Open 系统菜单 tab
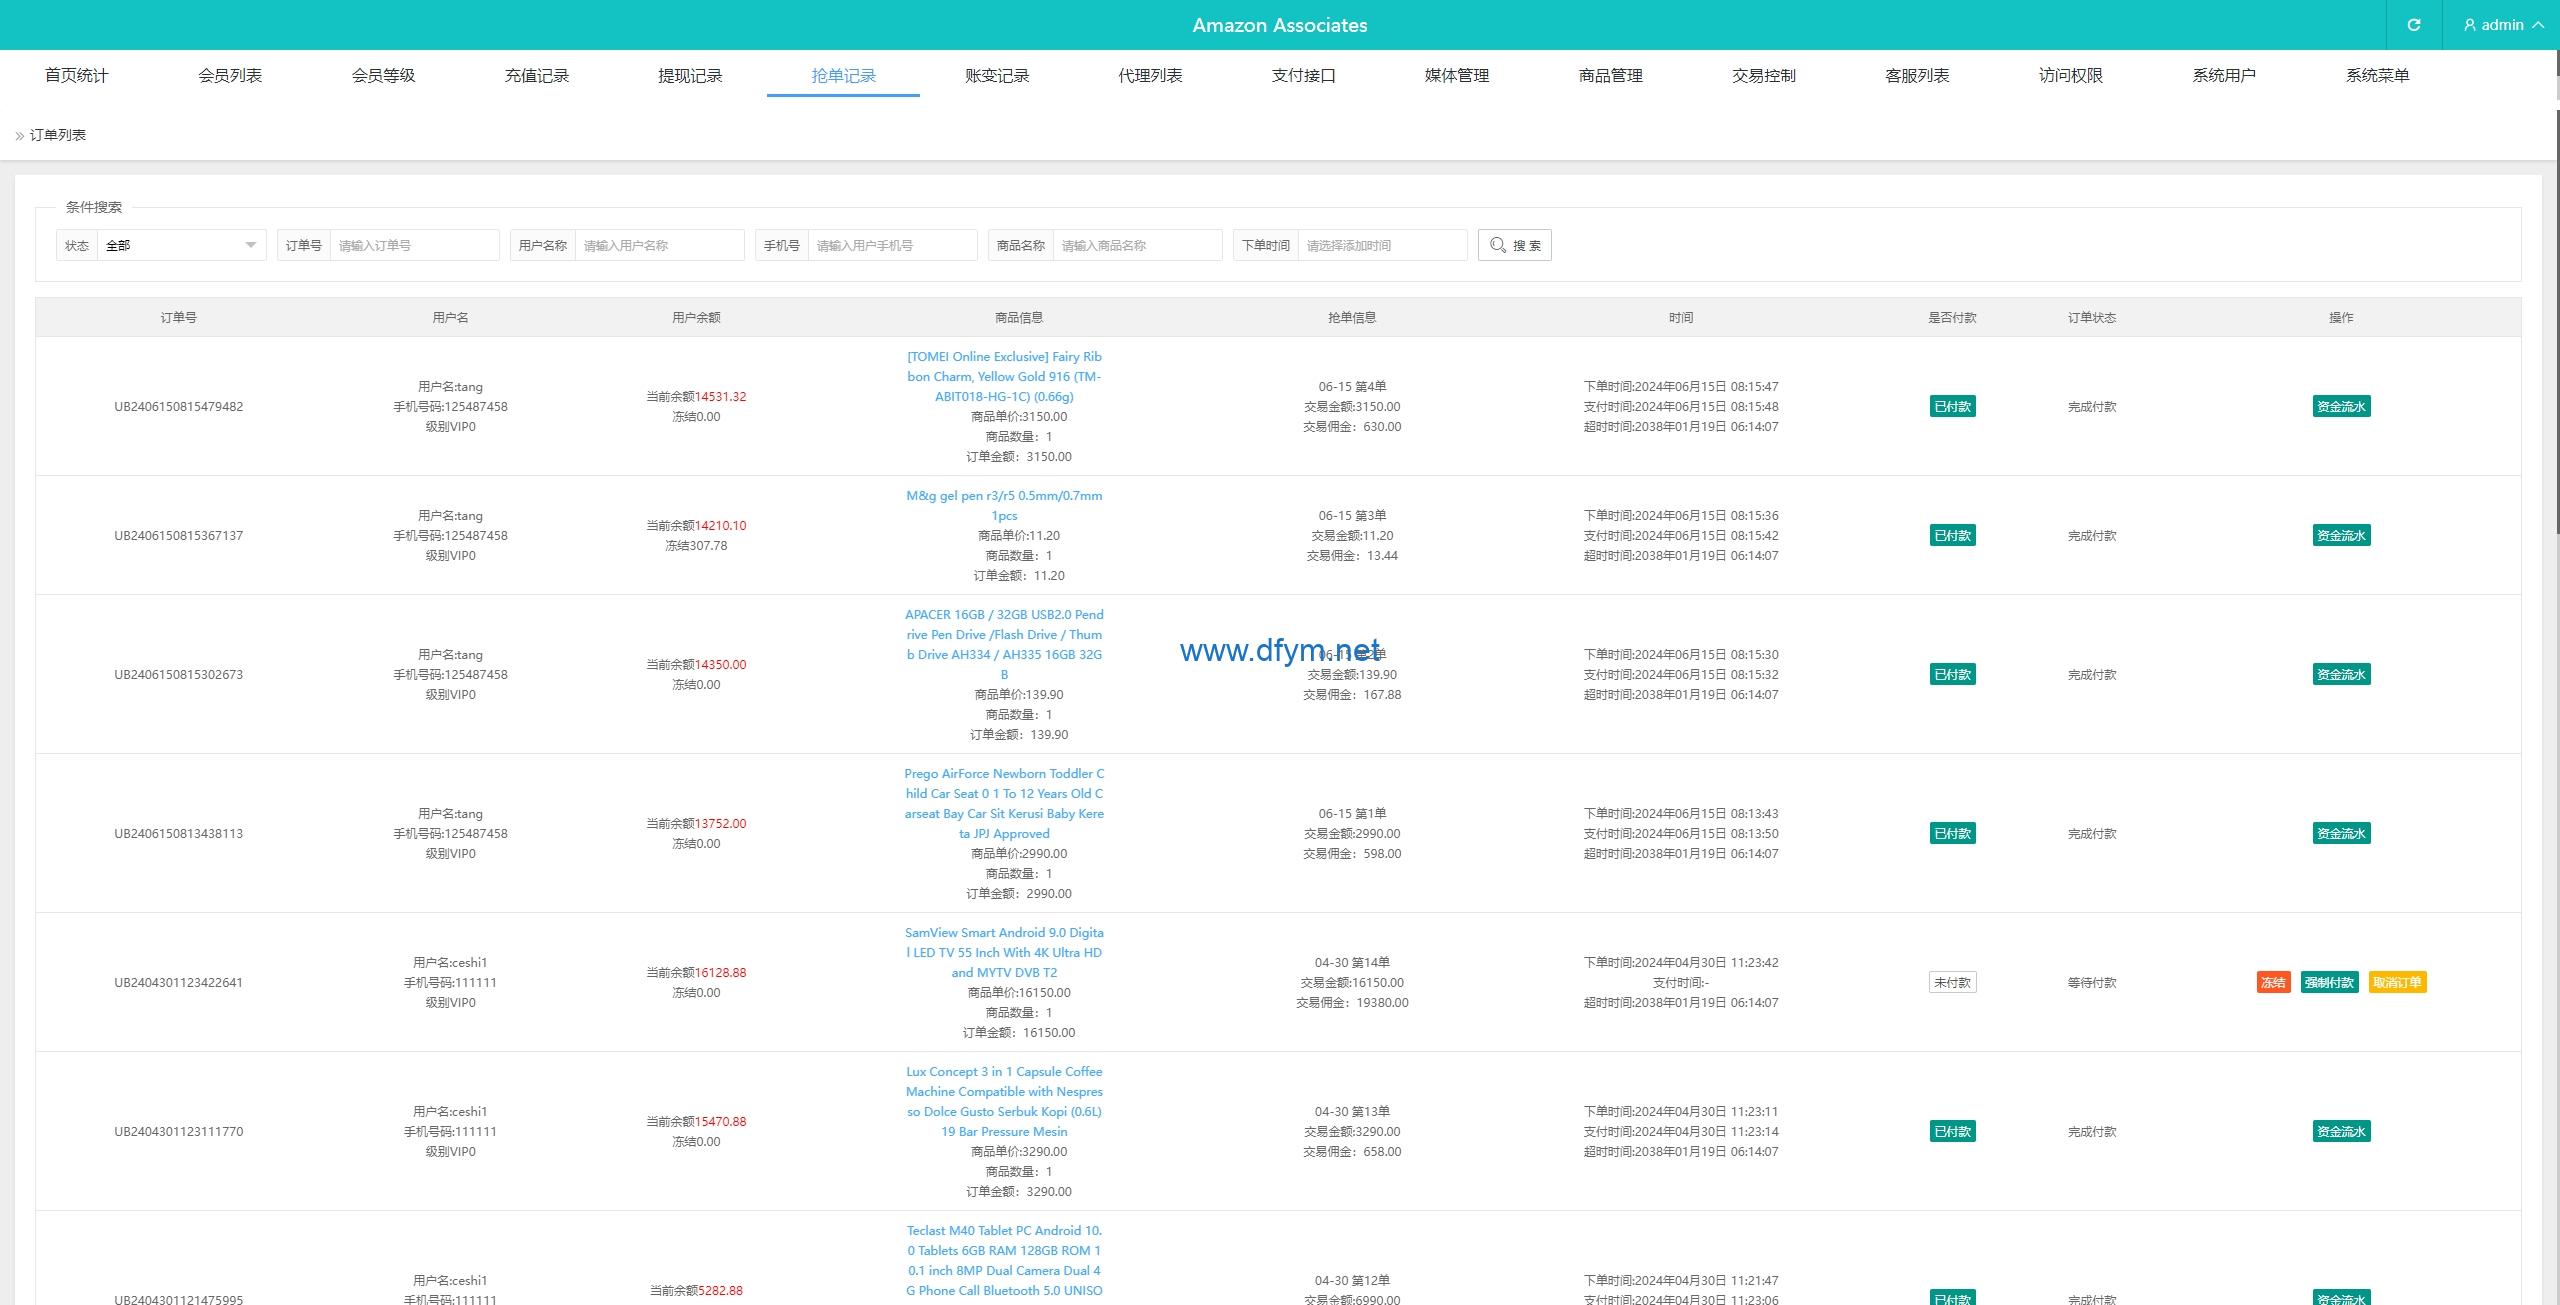The width and height of the screenshot is (2560, 1305). [x=2377, y=75]
